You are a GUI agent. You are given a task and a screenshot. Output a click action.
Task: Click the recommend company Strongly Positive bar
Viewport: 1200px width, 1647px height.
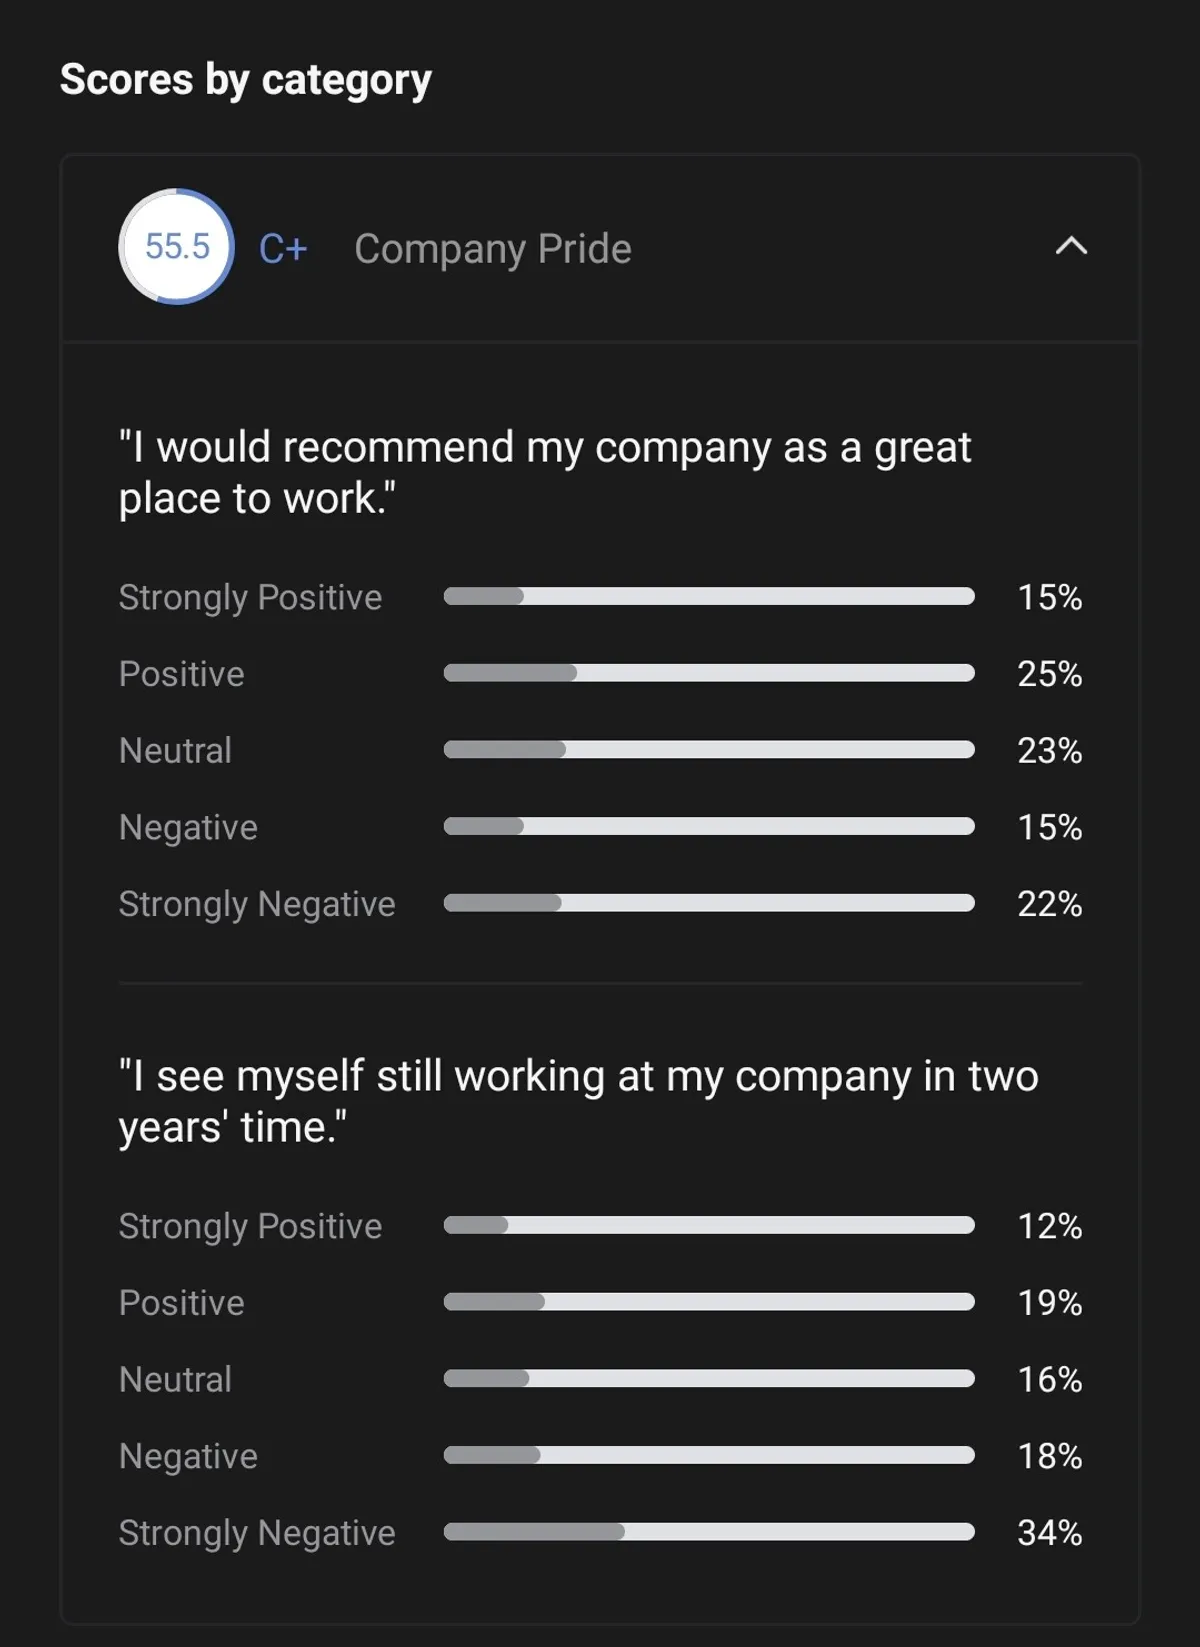click(709, 597)
